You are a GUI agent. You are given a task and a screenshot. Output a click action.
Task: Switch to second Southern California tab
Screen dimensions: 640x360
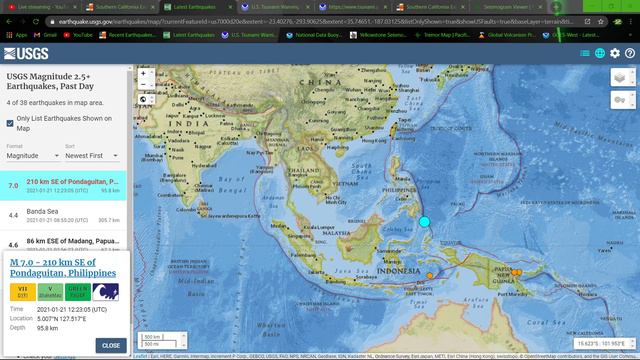pyautogui.click(x=431, y=7)
